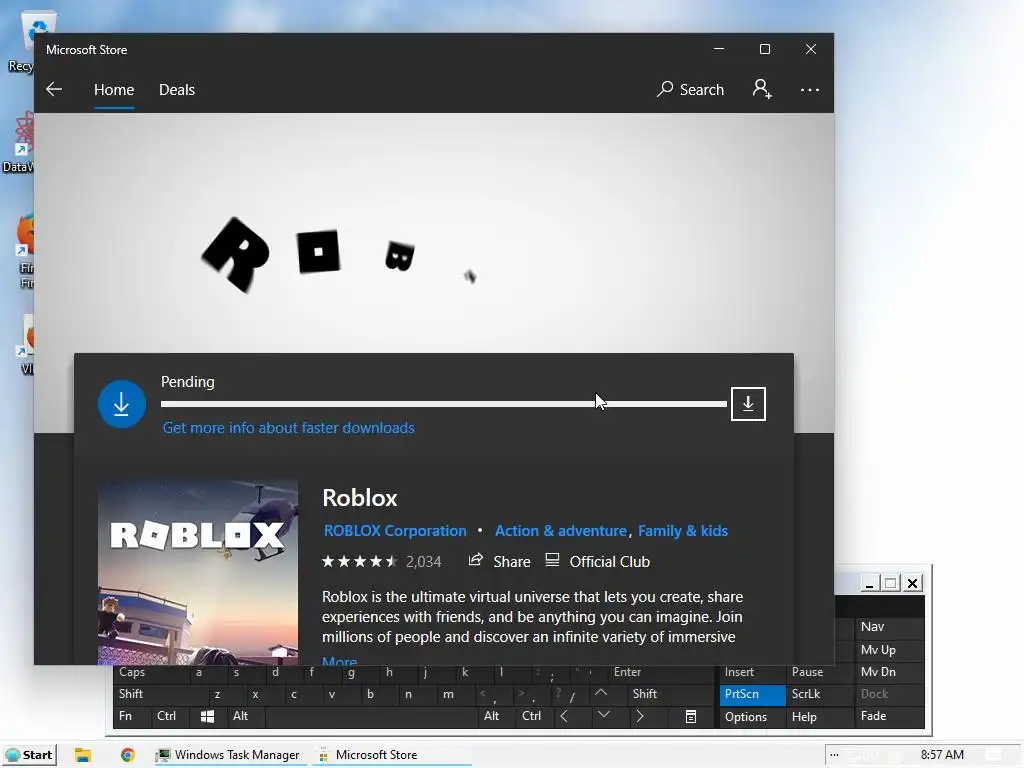Open Options on the on-screen keyboard
This screenshot has height=768, width=1024.
click(752, 717)
